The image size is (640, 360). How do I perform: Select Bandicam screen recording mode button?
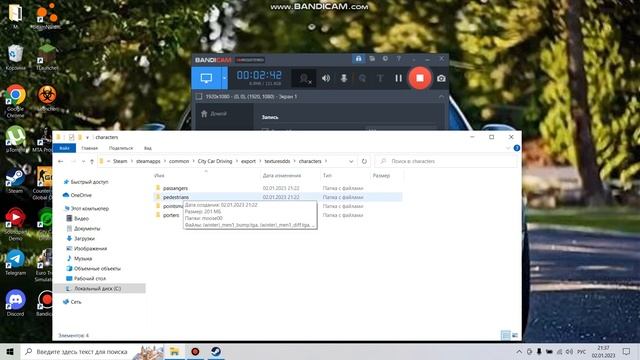click(206, 78)
